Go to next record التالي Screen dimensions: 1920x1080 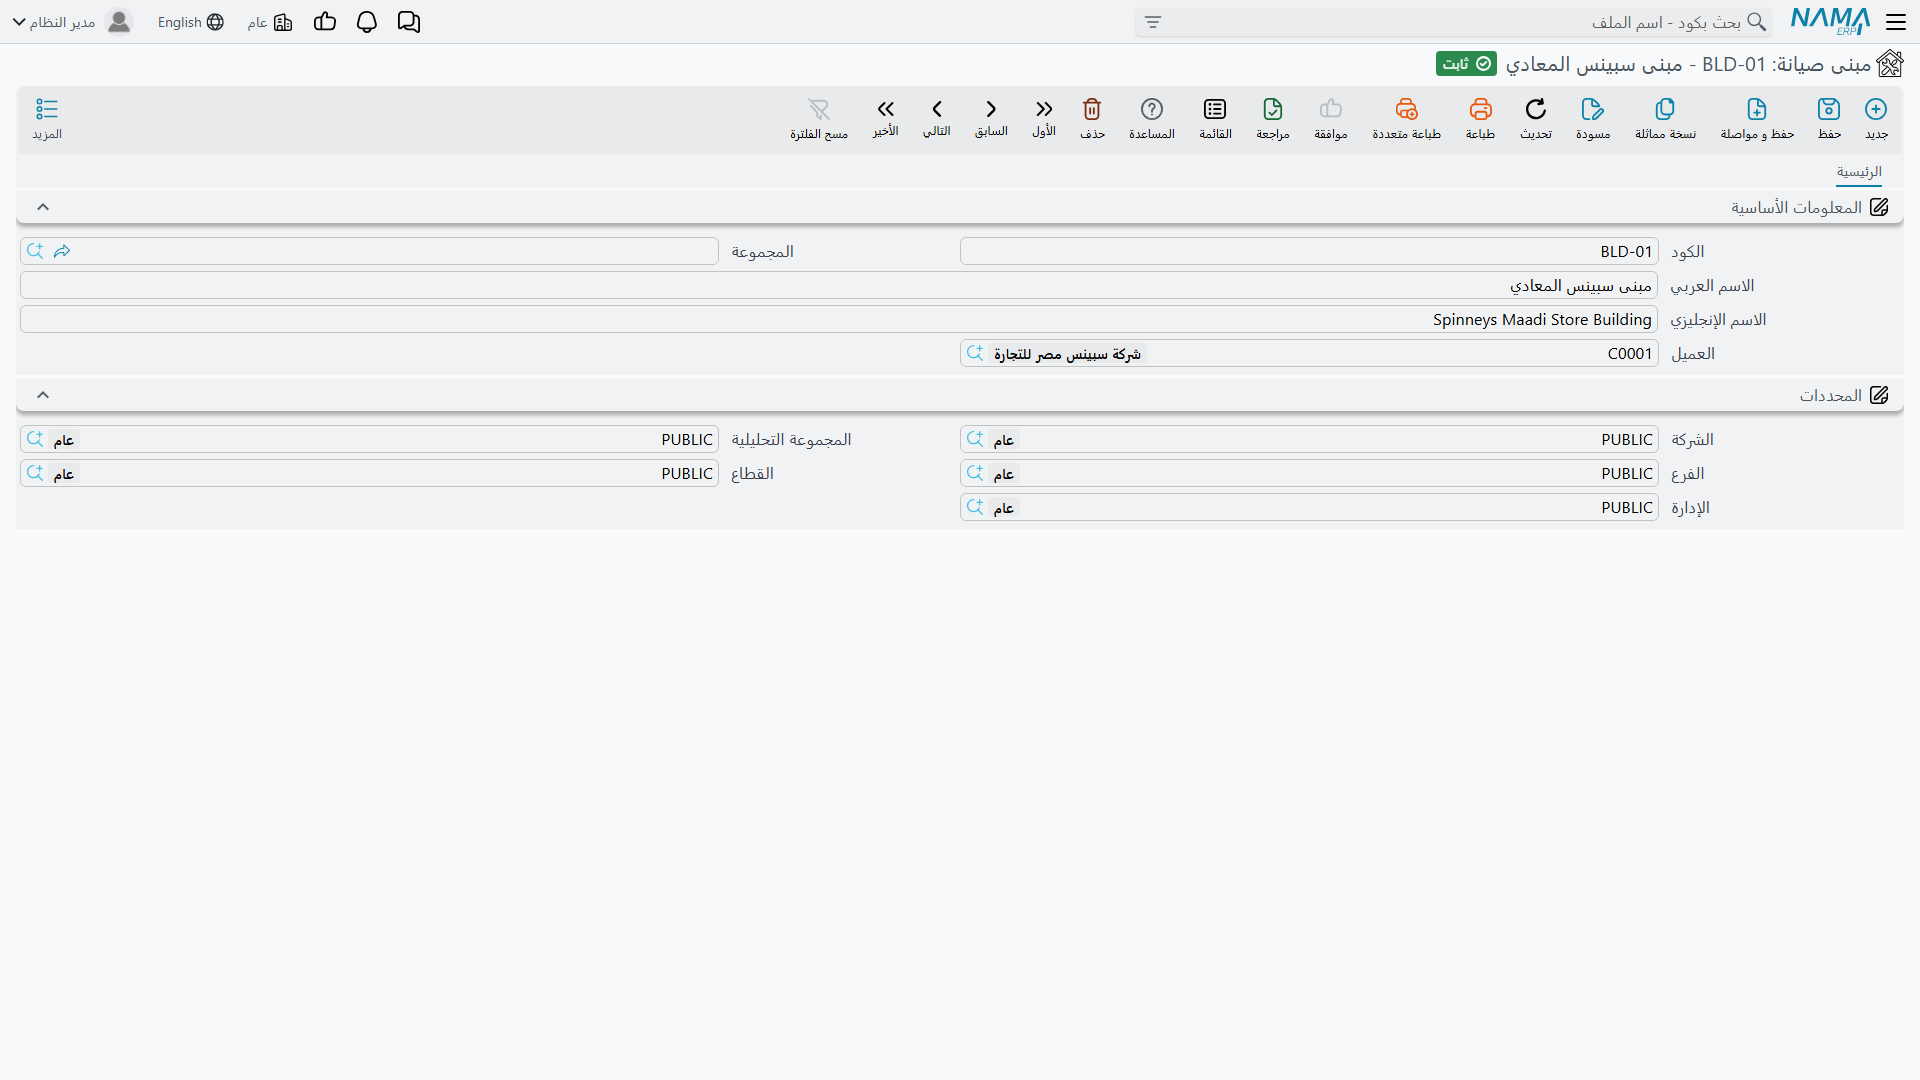[937, 118]
